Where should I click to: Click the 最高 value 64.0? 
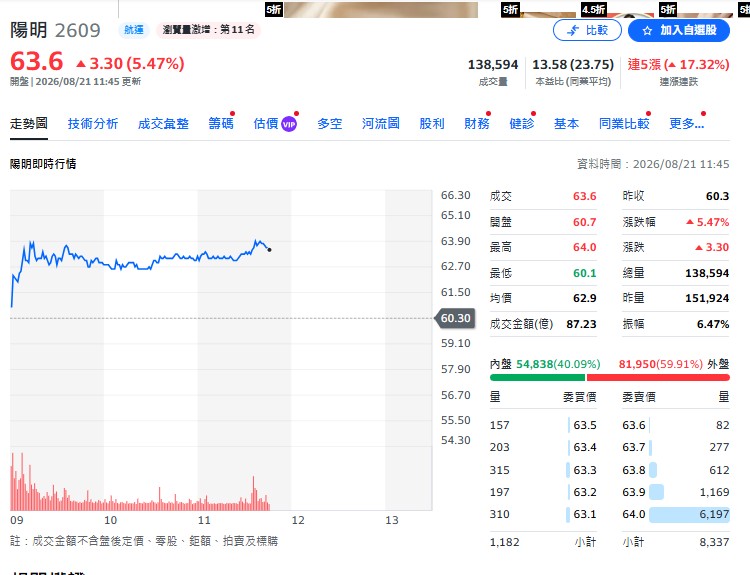[x=585, y=247]
